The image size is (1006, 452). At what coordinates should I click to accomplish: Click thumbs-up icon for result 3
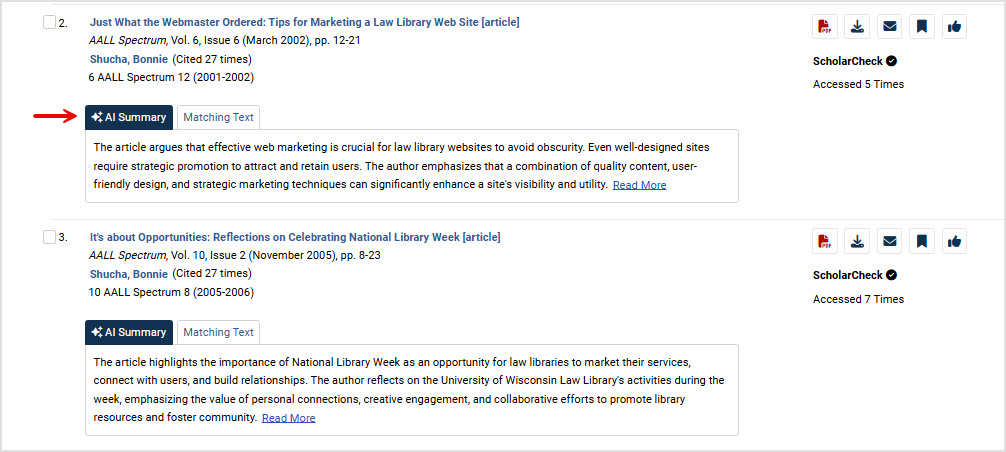954,241
